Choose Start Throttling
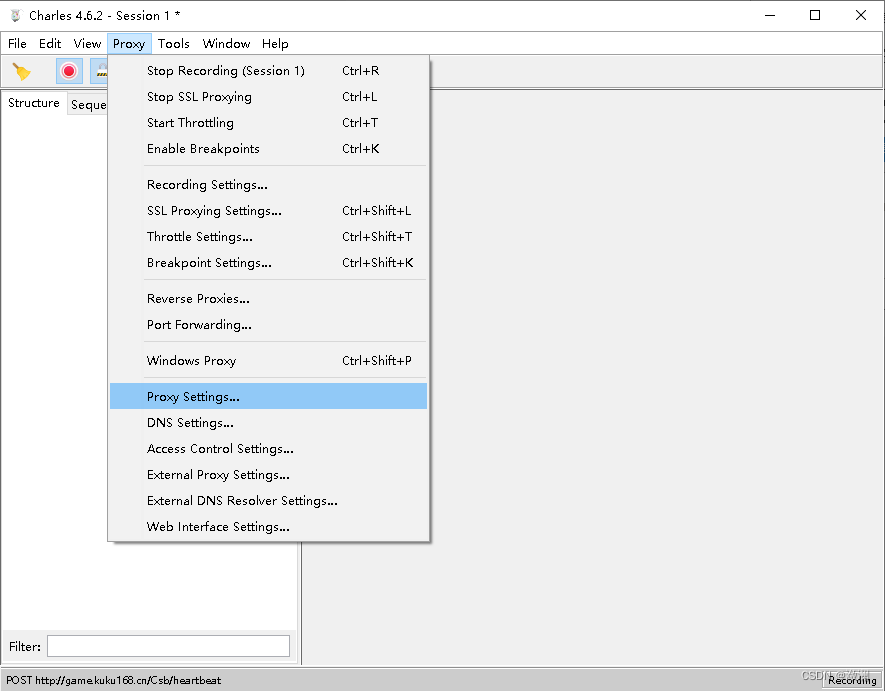The image size is (885, 691). pyautogui.click(x=269, y=123)
